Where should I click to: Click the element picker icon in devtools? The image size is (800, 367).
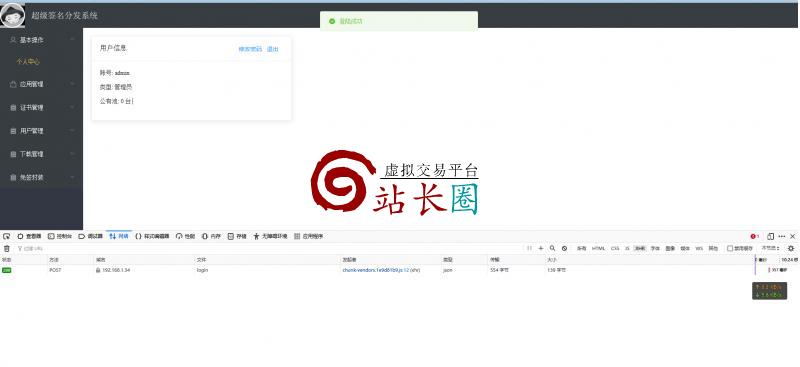[x=7, y=236]
